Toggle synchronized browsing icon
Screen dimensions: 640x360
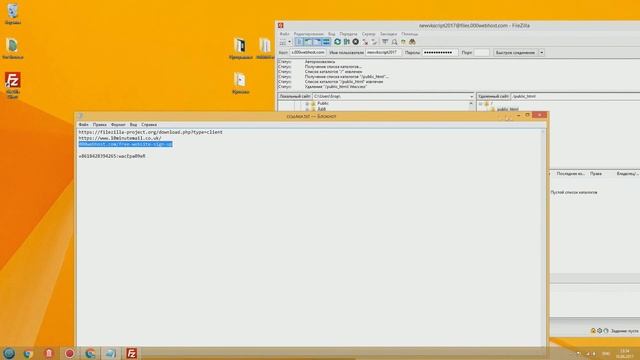point(403,42)
